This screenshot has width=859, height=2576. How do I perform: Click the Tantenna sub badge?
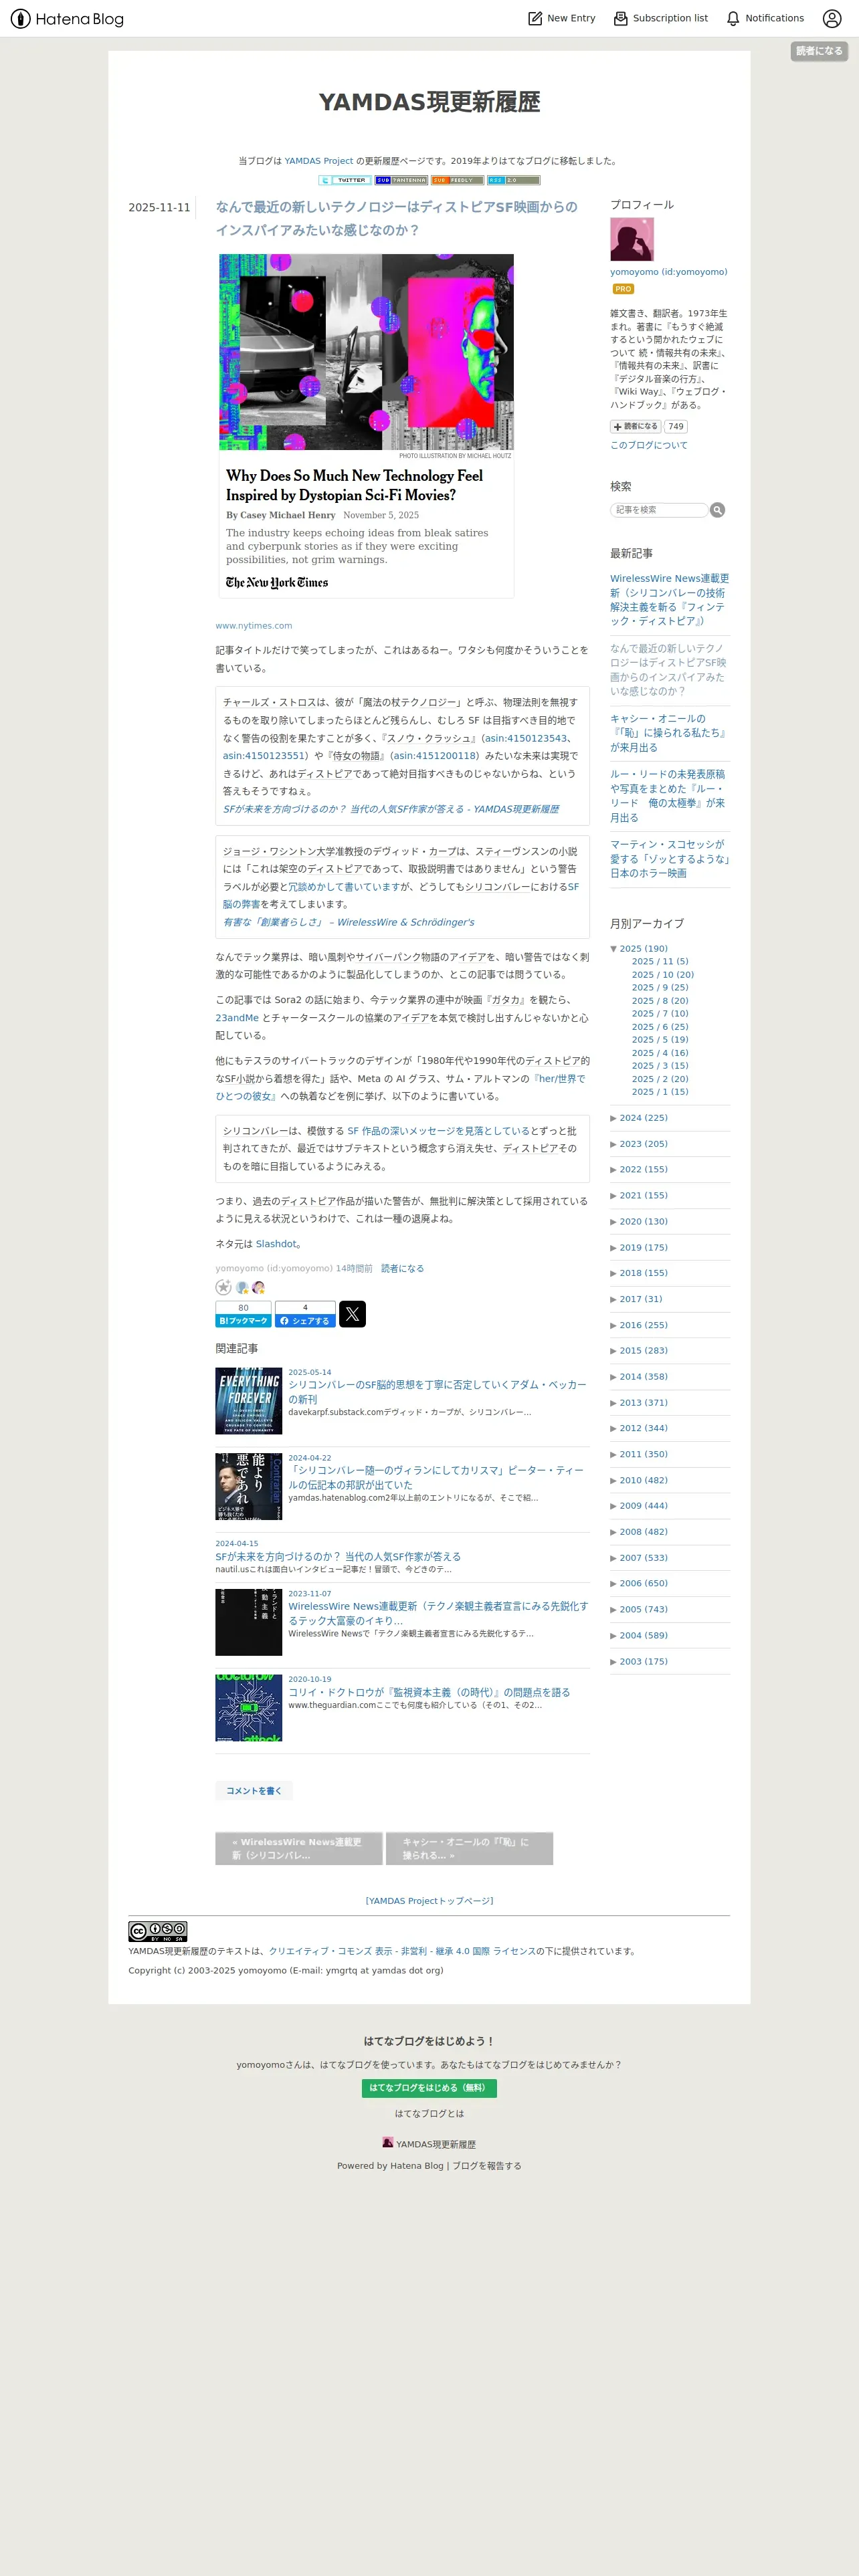401,180
